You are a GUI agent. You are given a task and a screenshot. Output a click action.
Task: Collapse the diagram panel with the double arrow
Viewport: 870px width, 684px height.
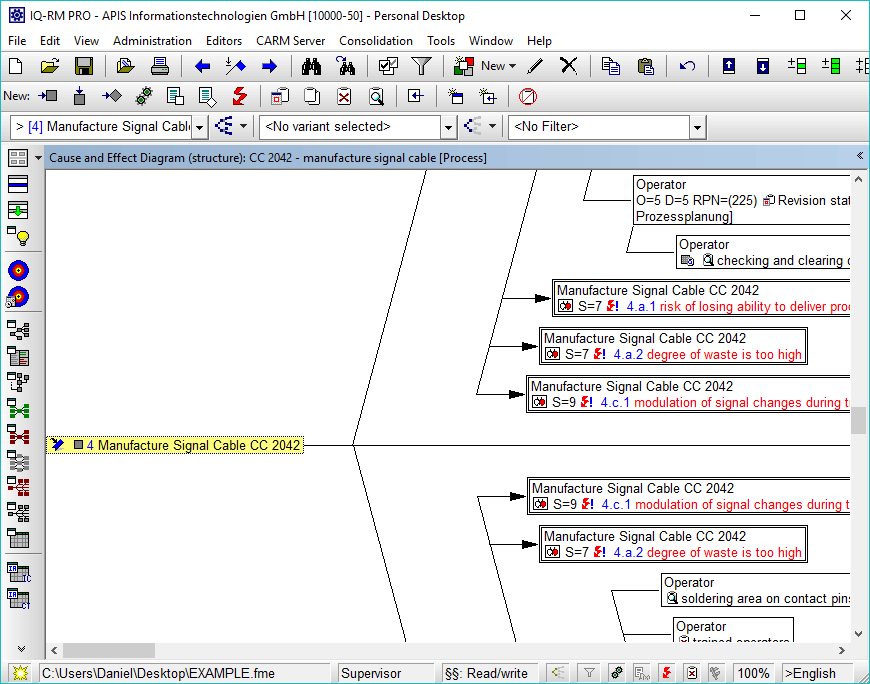point(859,156)
